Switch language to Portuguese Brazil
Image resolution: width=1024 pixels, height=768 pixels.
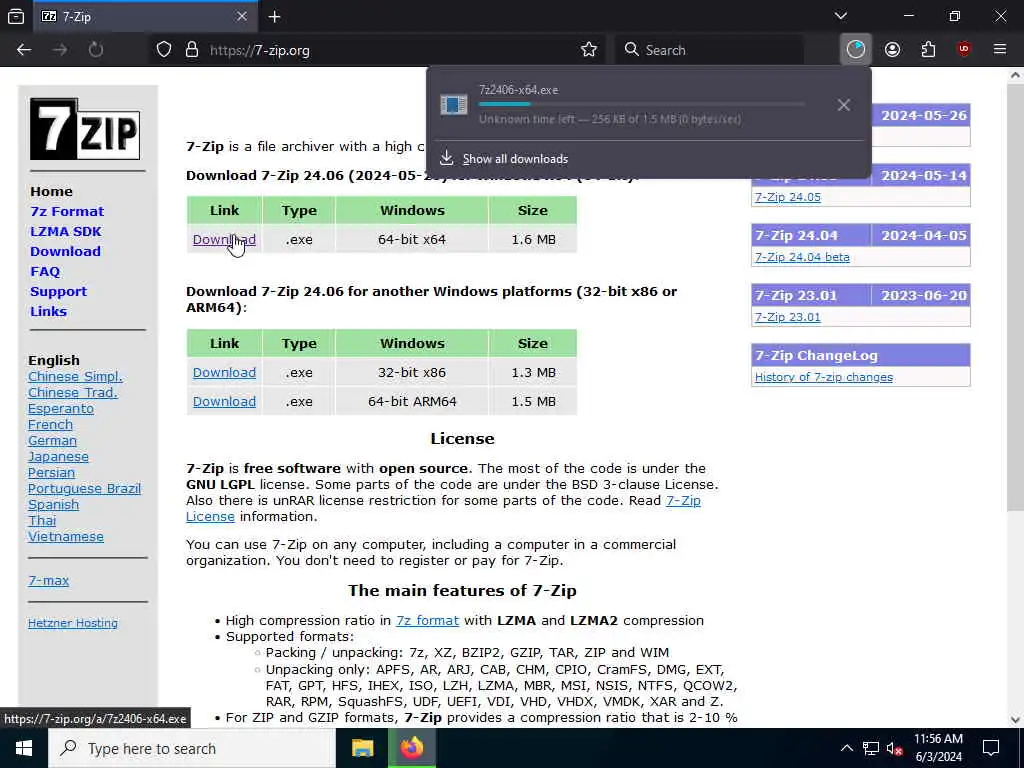pyautogui.click(x=84, y=488)
